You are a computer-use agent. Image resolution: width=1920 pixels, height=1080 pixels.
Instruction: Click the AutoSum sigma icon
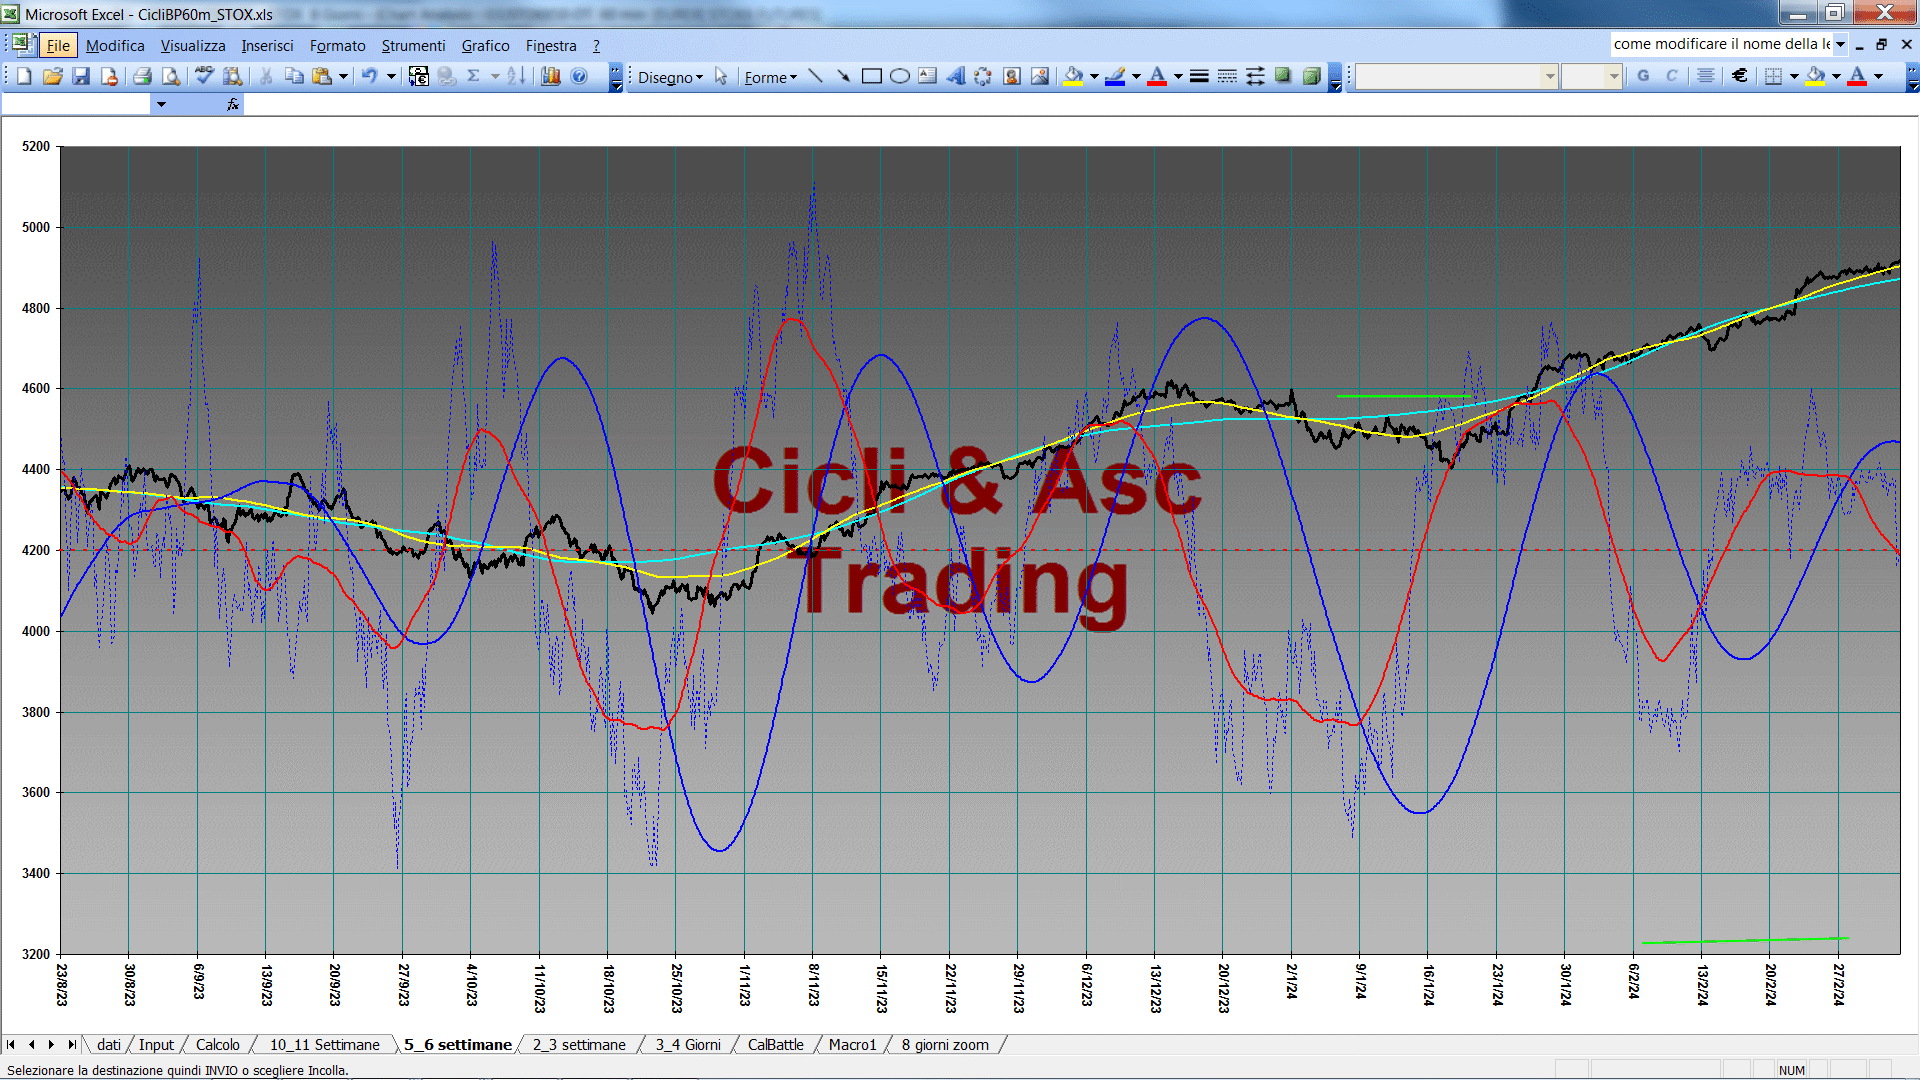tap(474, 76)
